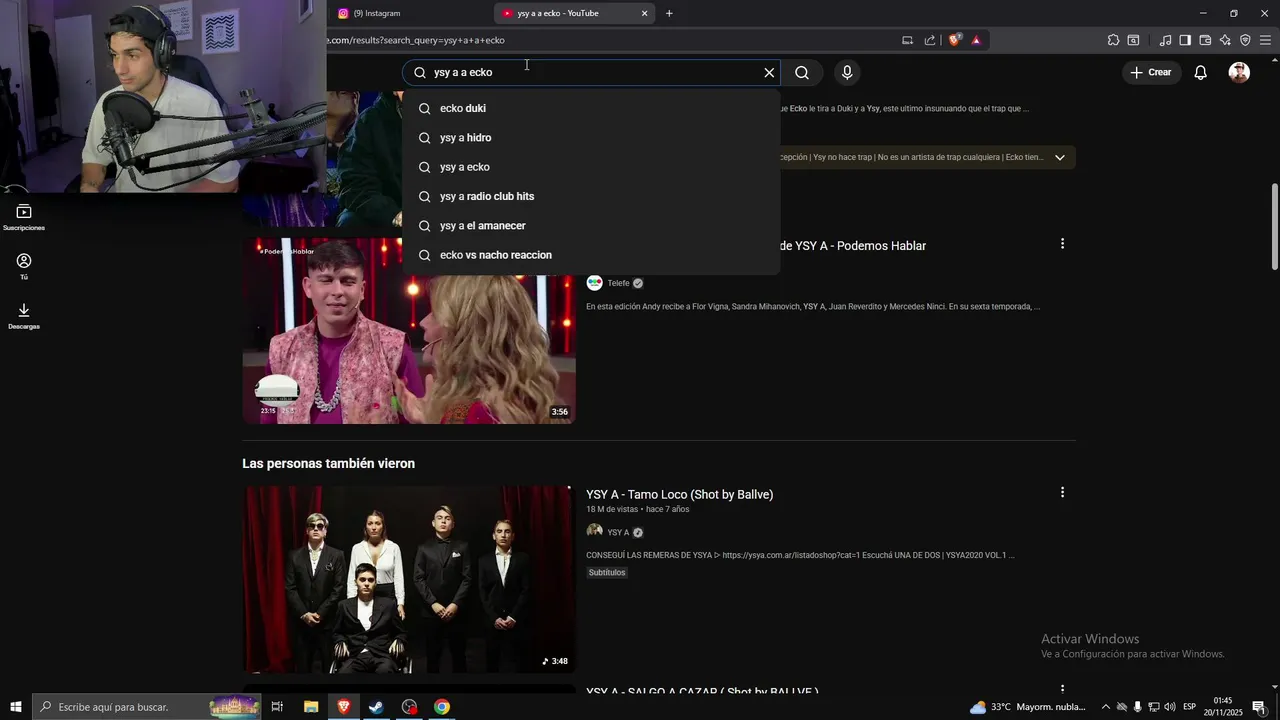Switch to the Instagram browser tab

[x=410, y=13]
